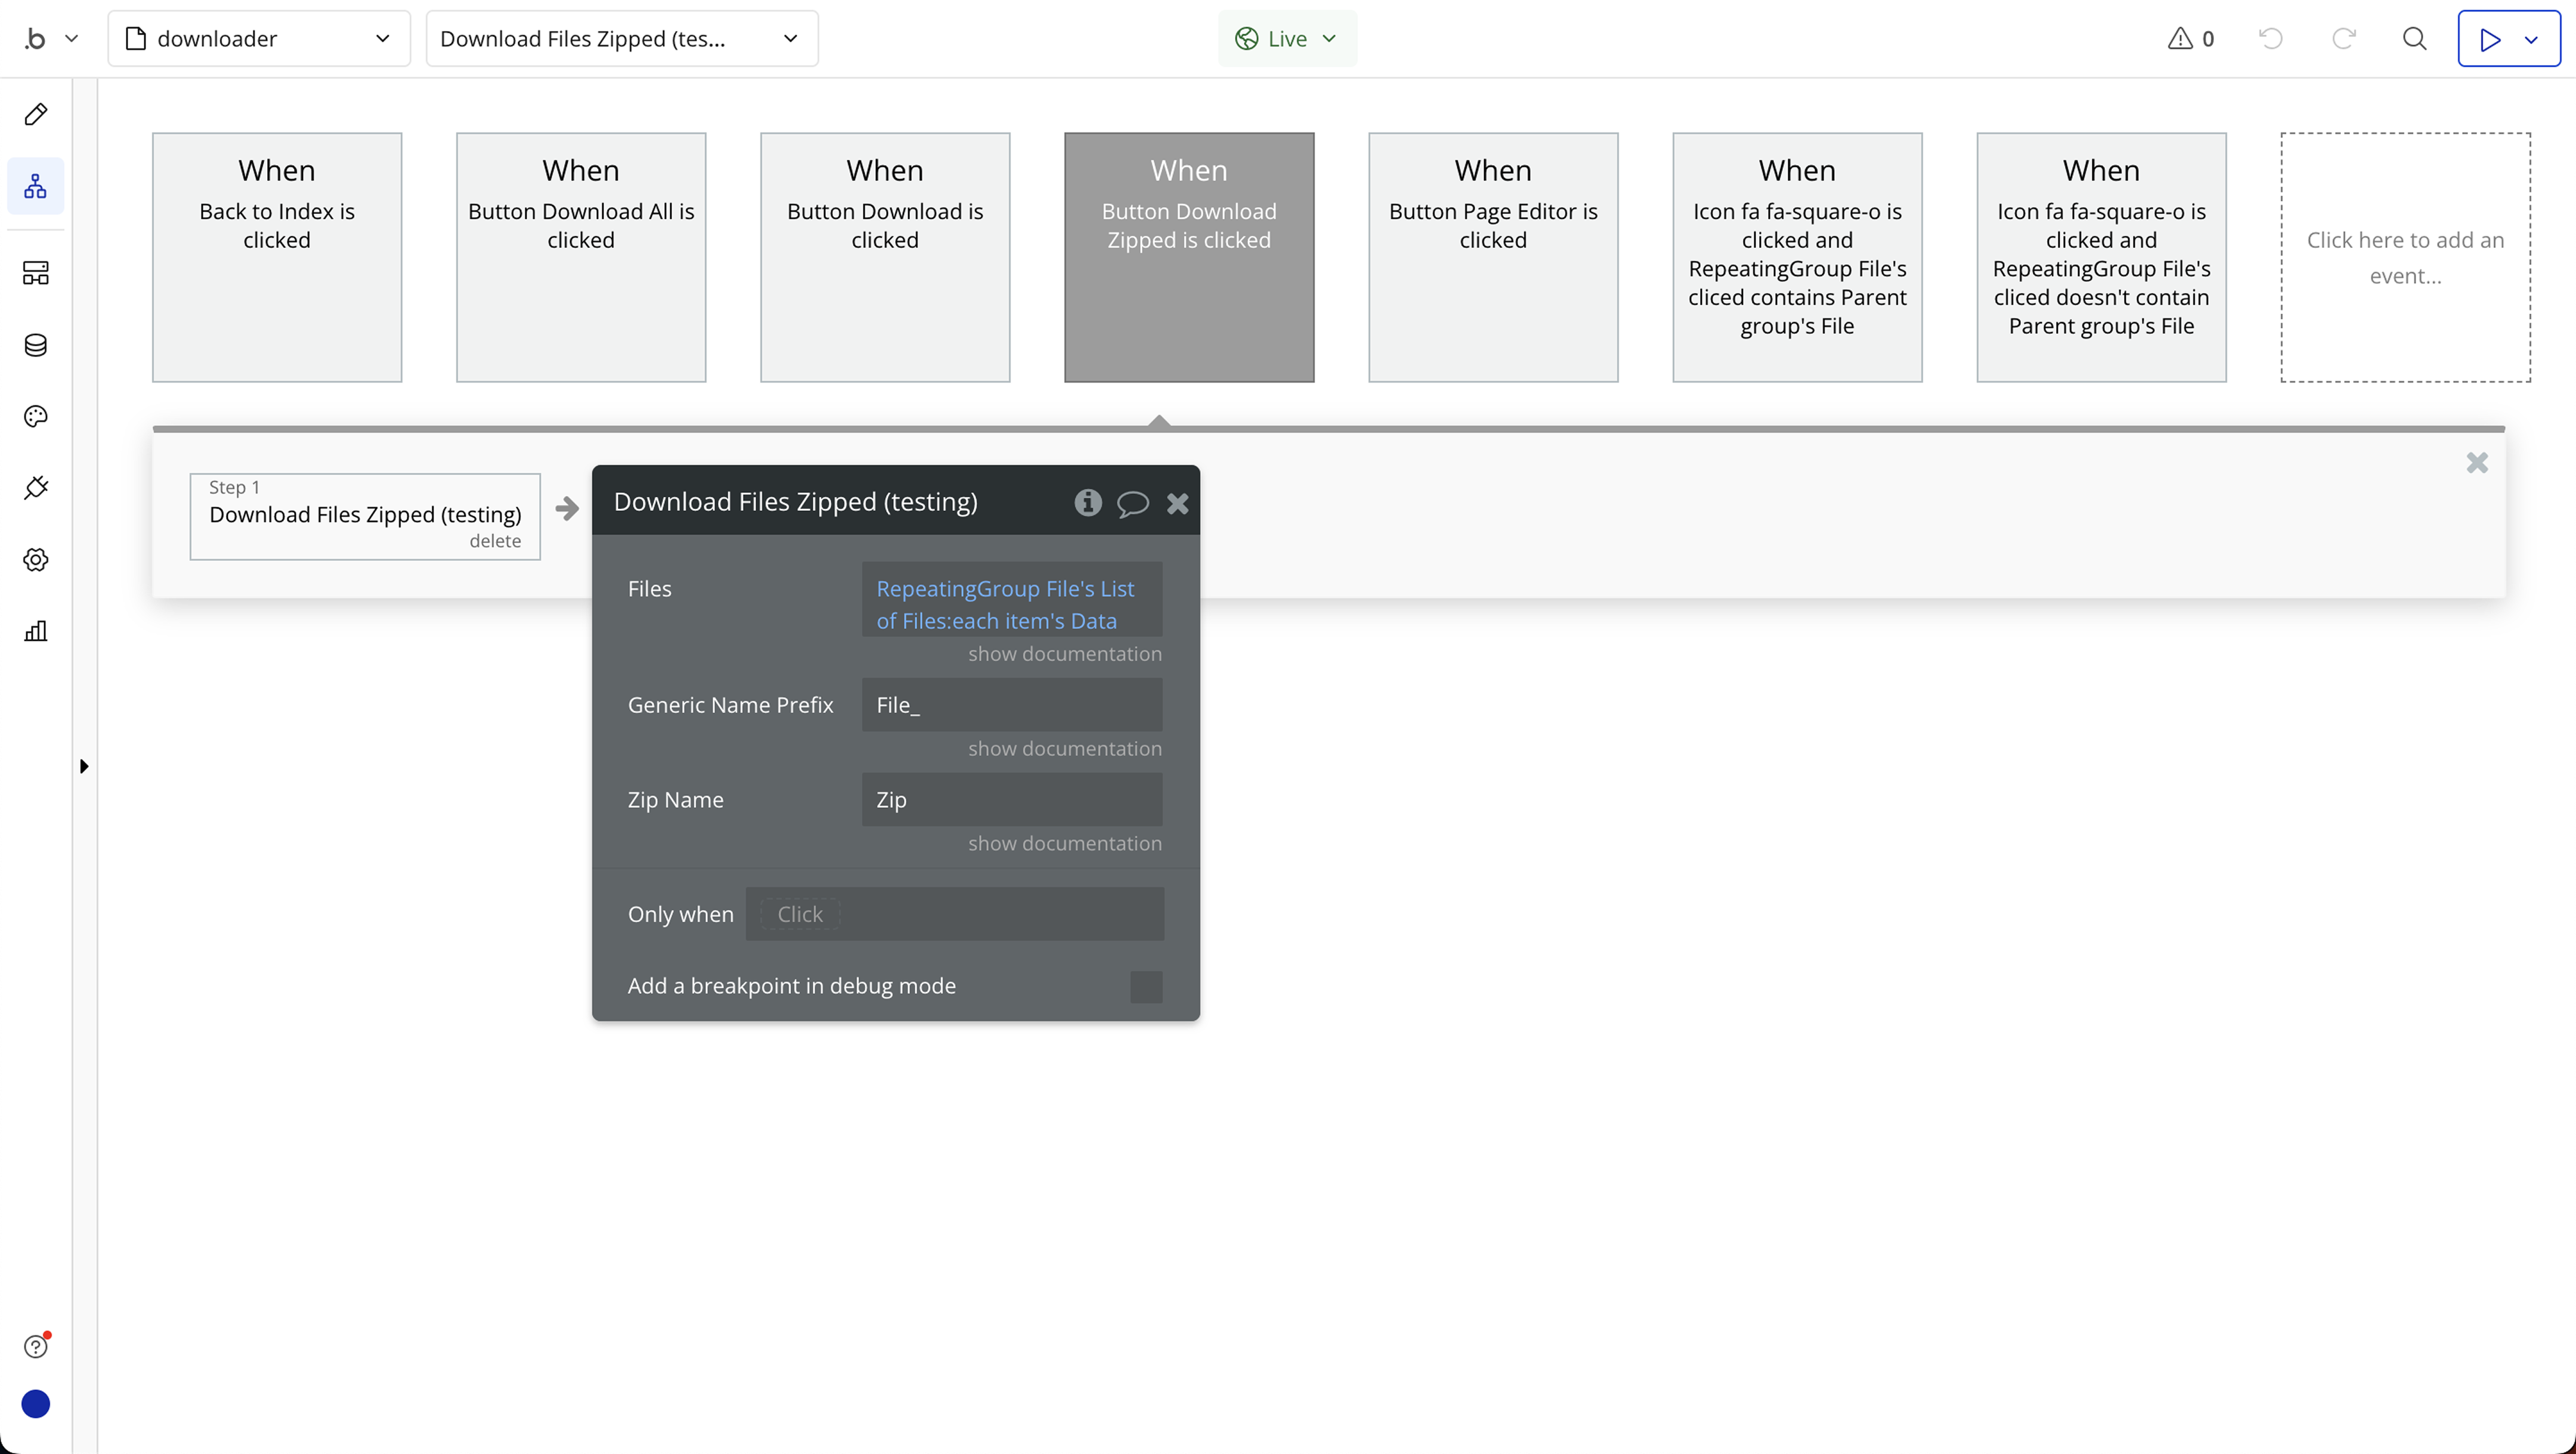Click the Generic Name Prefix input field
Screen dimensions: 2576x1454
click(1011, 705)
